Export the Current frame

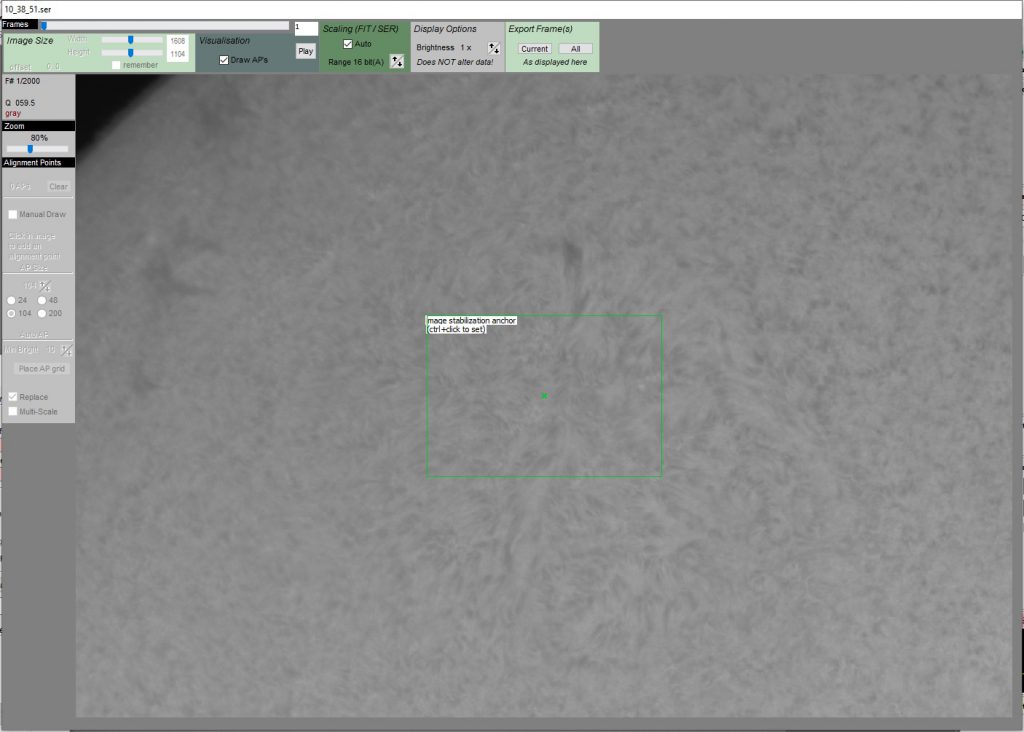click(x=535, y=49)
